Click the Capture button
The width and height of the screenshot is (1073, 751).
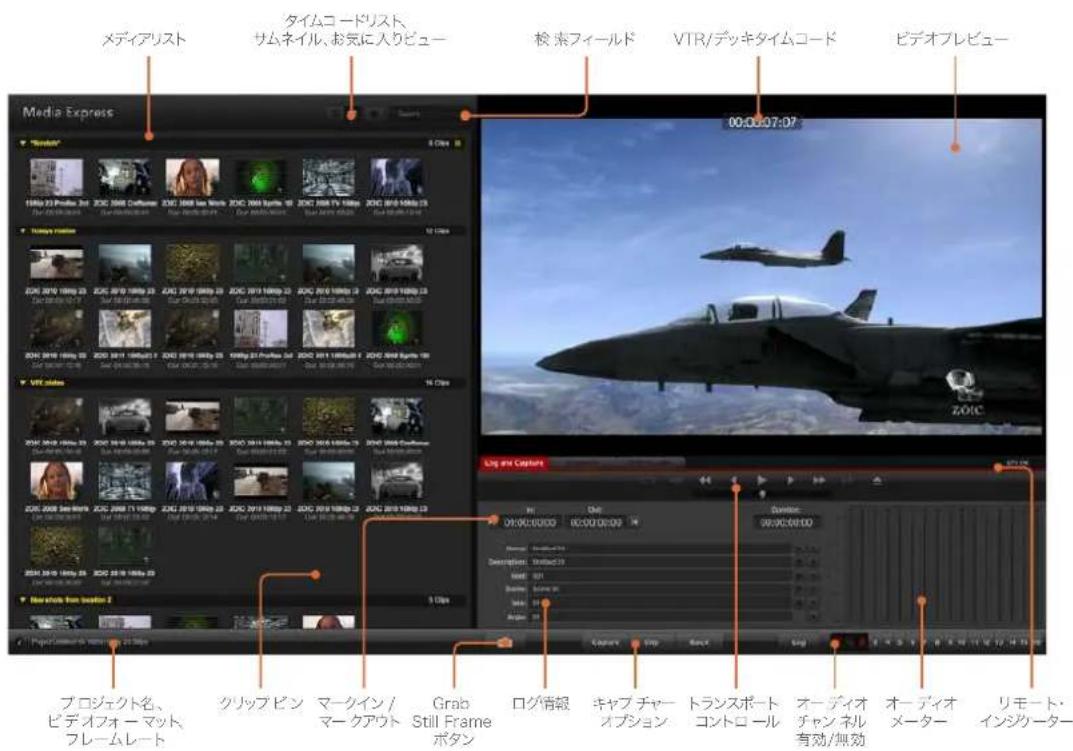[605, 642]
